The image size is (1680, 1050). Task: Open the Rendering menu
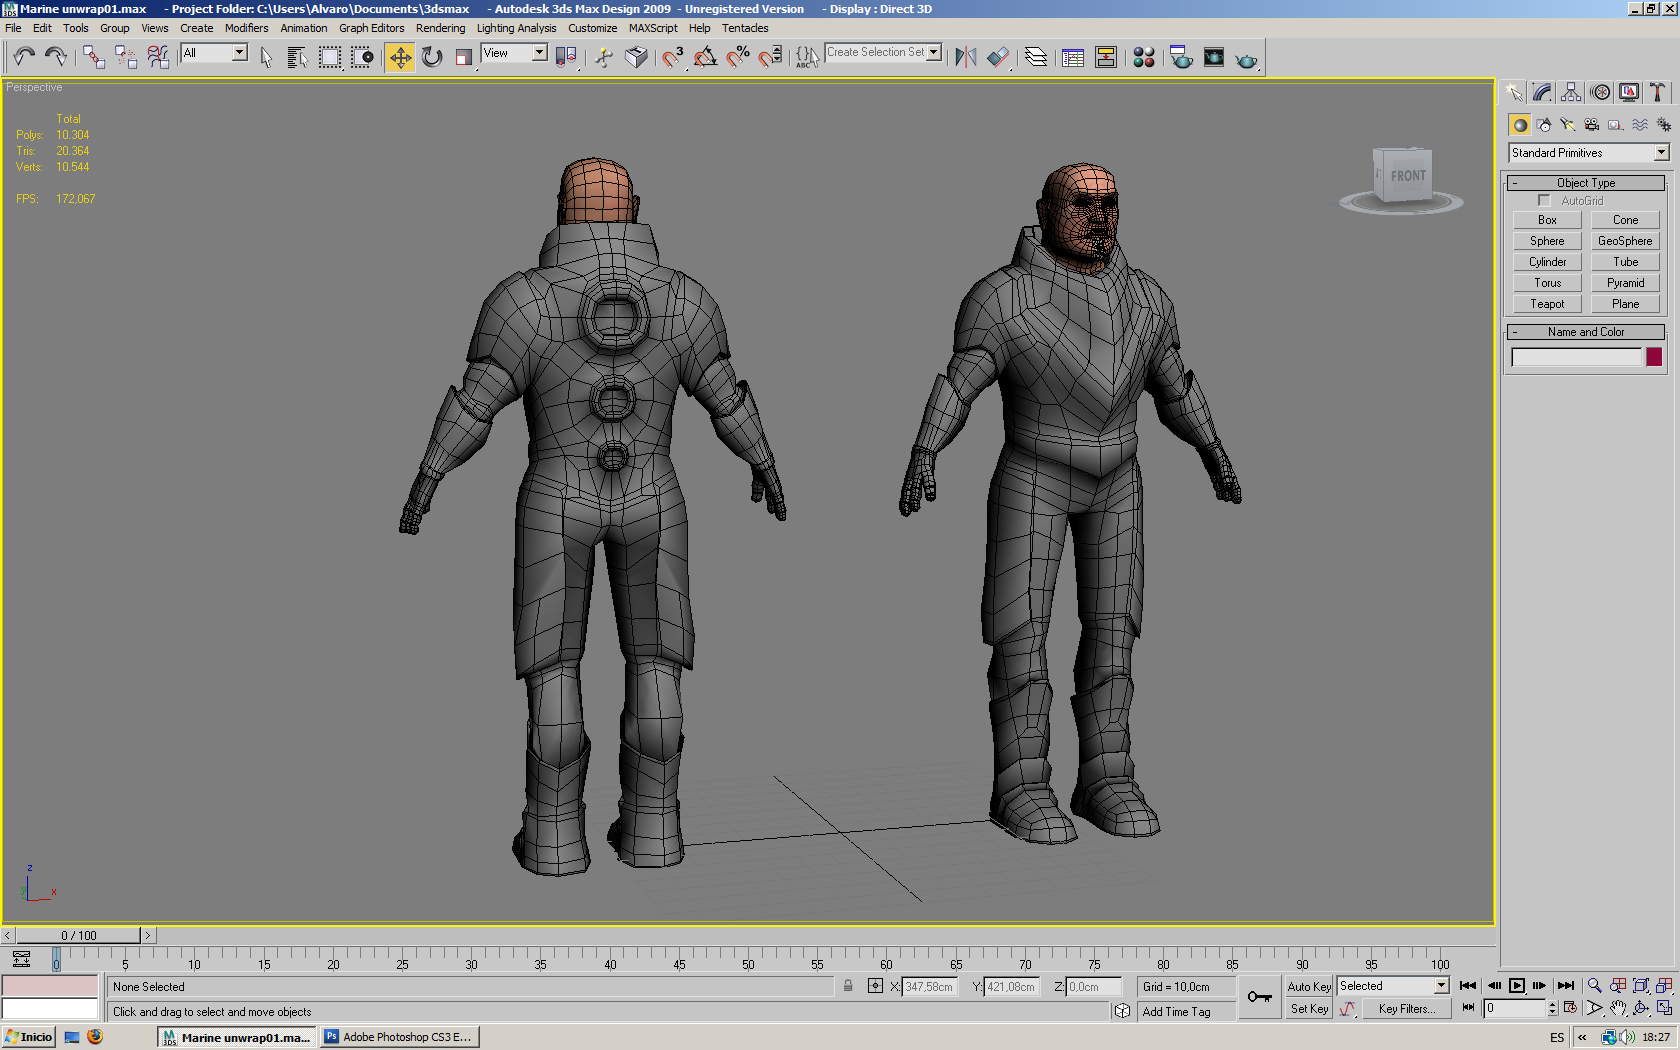click(440, 28)
